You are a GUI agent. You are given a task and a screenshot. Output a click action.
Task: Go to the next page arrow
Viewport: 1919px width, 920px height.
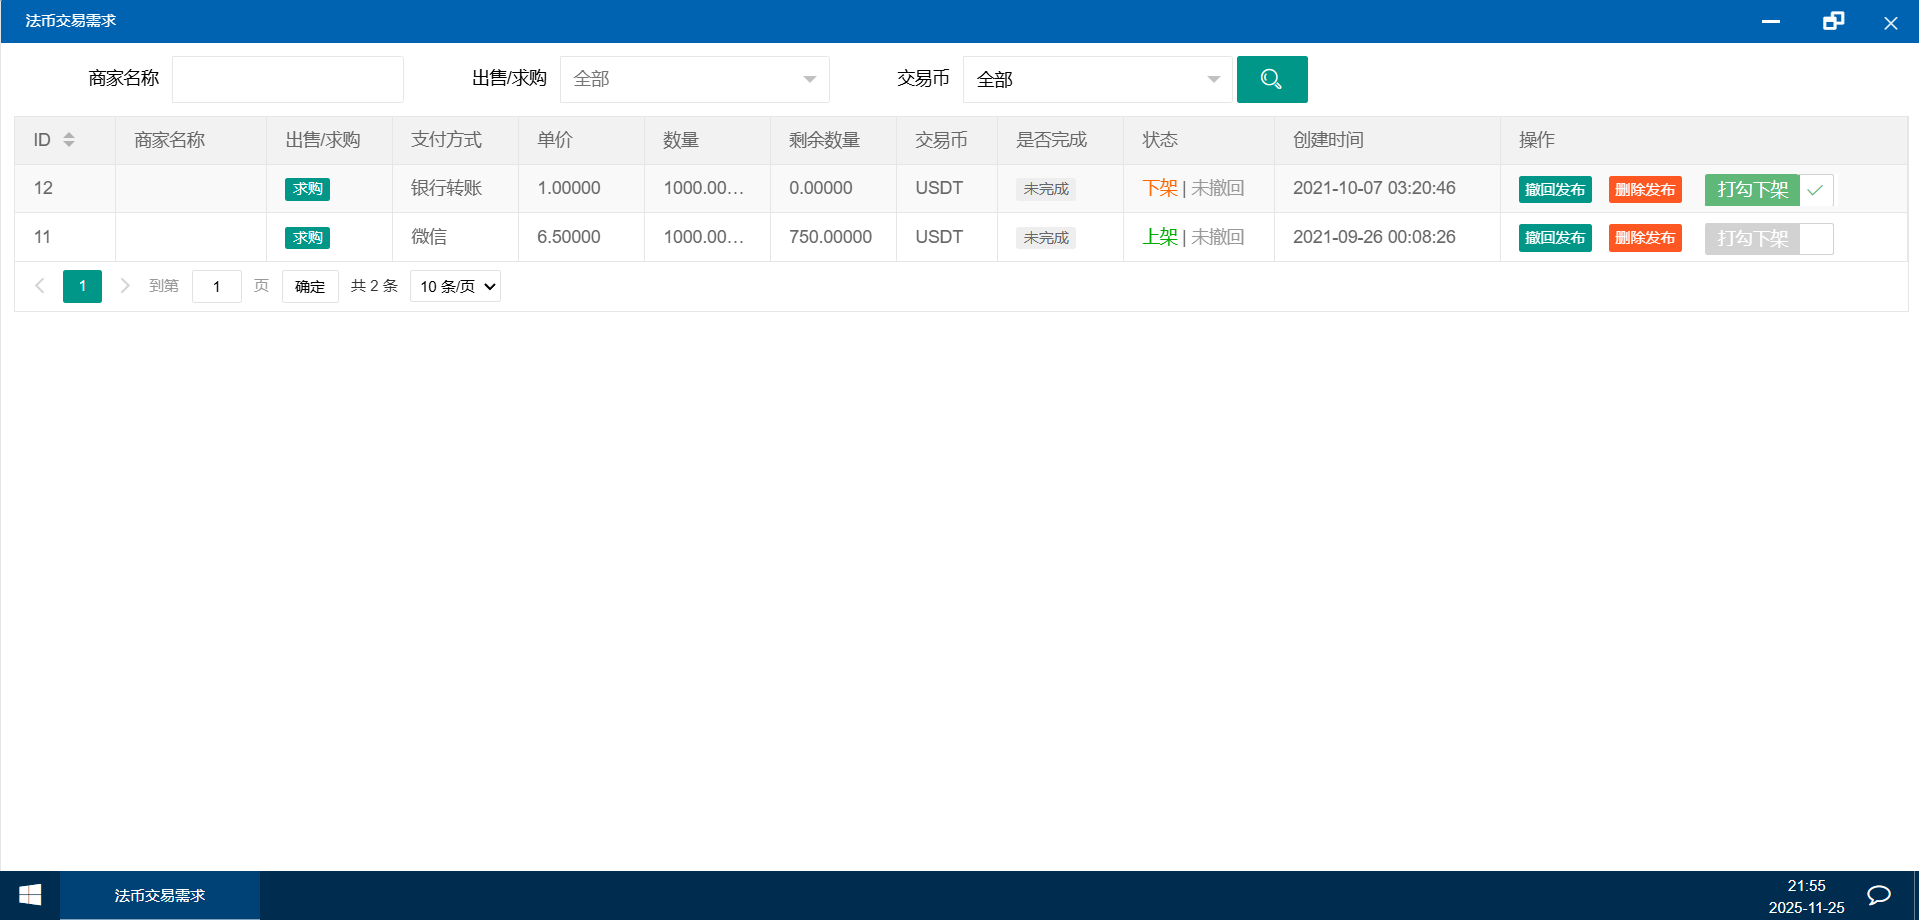pos(125,286)
